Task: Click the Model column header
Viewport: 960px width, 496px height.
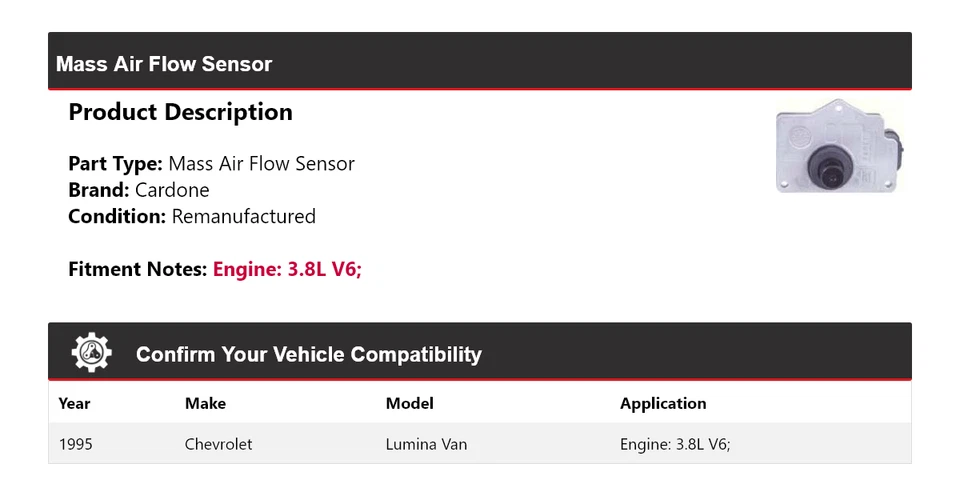Action: point(409,404)
